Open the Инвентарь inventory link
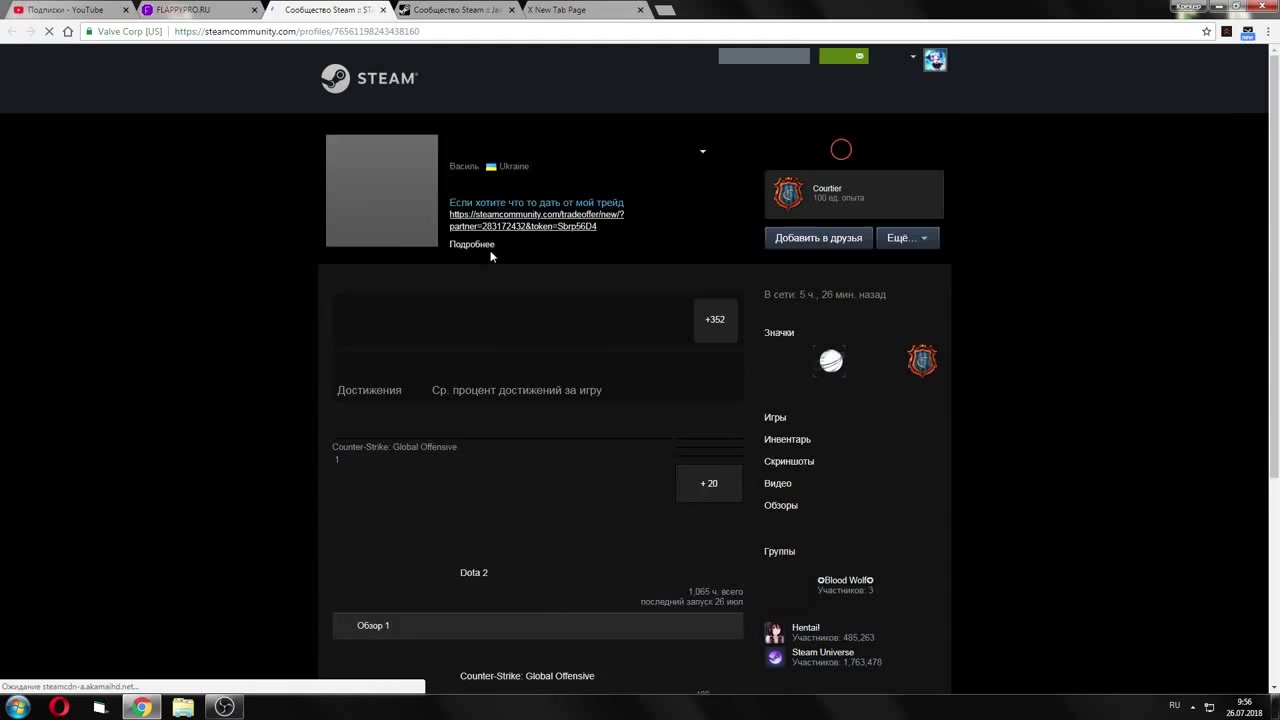 [x=787, y=440]
